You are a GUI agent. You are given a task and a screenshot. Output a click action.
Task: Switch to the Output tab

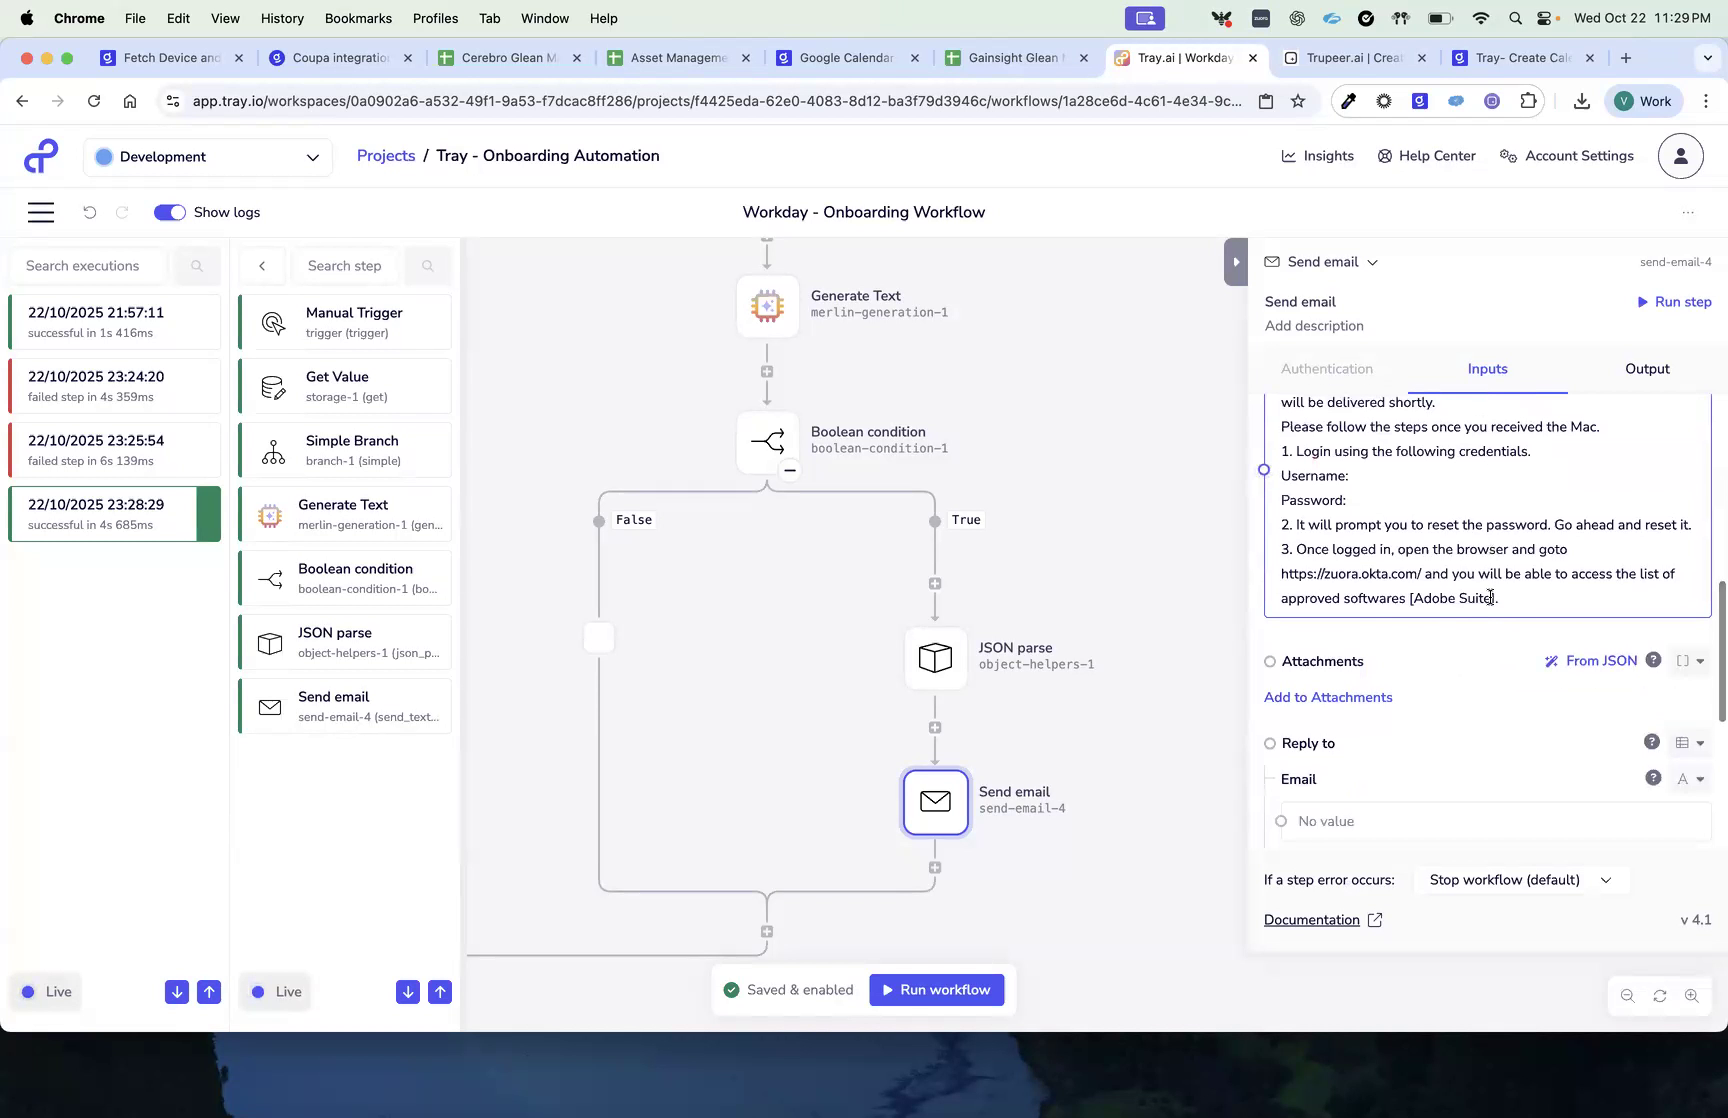click(x=1646, y=368)
